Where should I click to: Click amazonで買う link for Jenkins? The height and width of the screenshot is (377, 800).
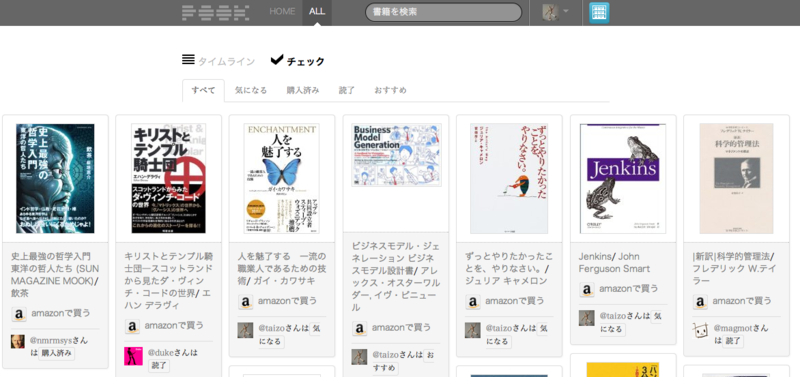point(628,289)
